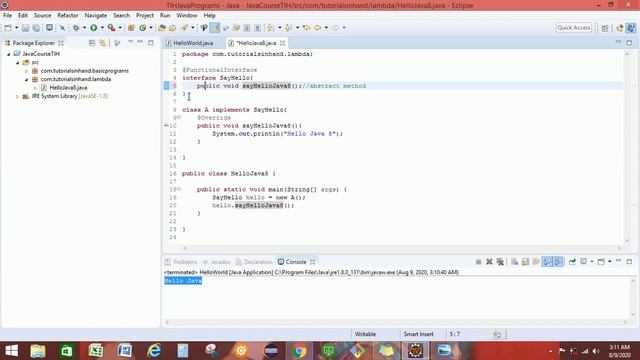Open Internet Explorer from the taskbar
Screen dimensions: 640x360
pyautogui.click(x=154, y=351)
